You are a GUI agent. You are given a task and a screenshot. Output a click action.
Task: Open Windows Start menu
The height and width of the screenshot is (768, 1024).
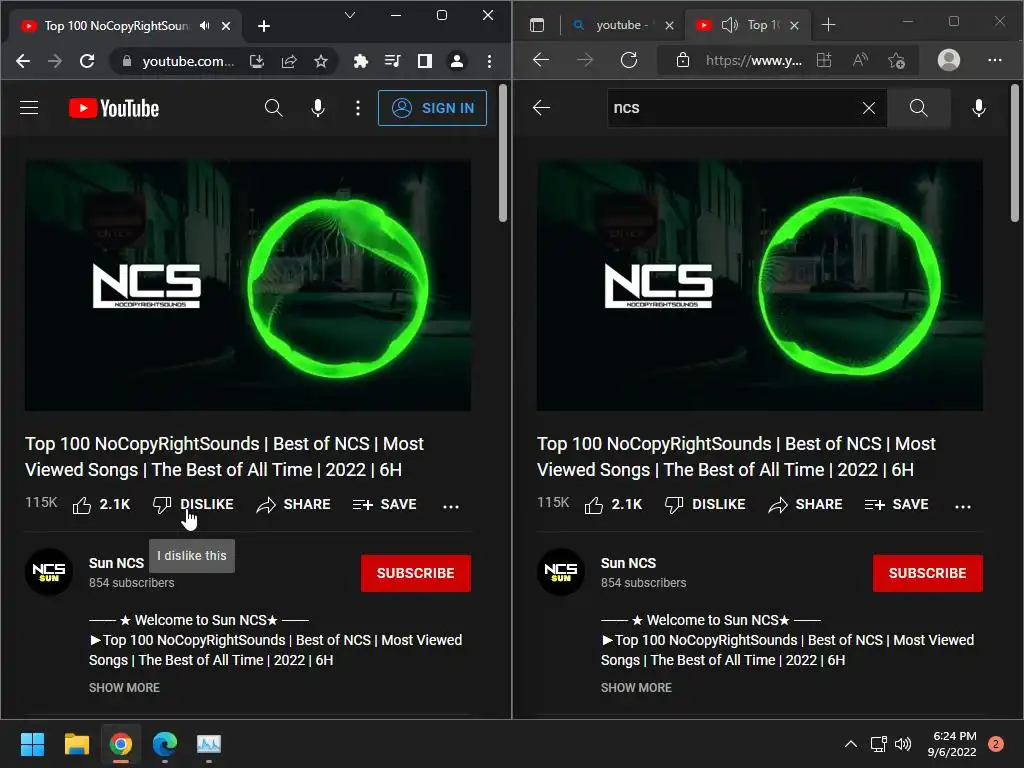32,744
